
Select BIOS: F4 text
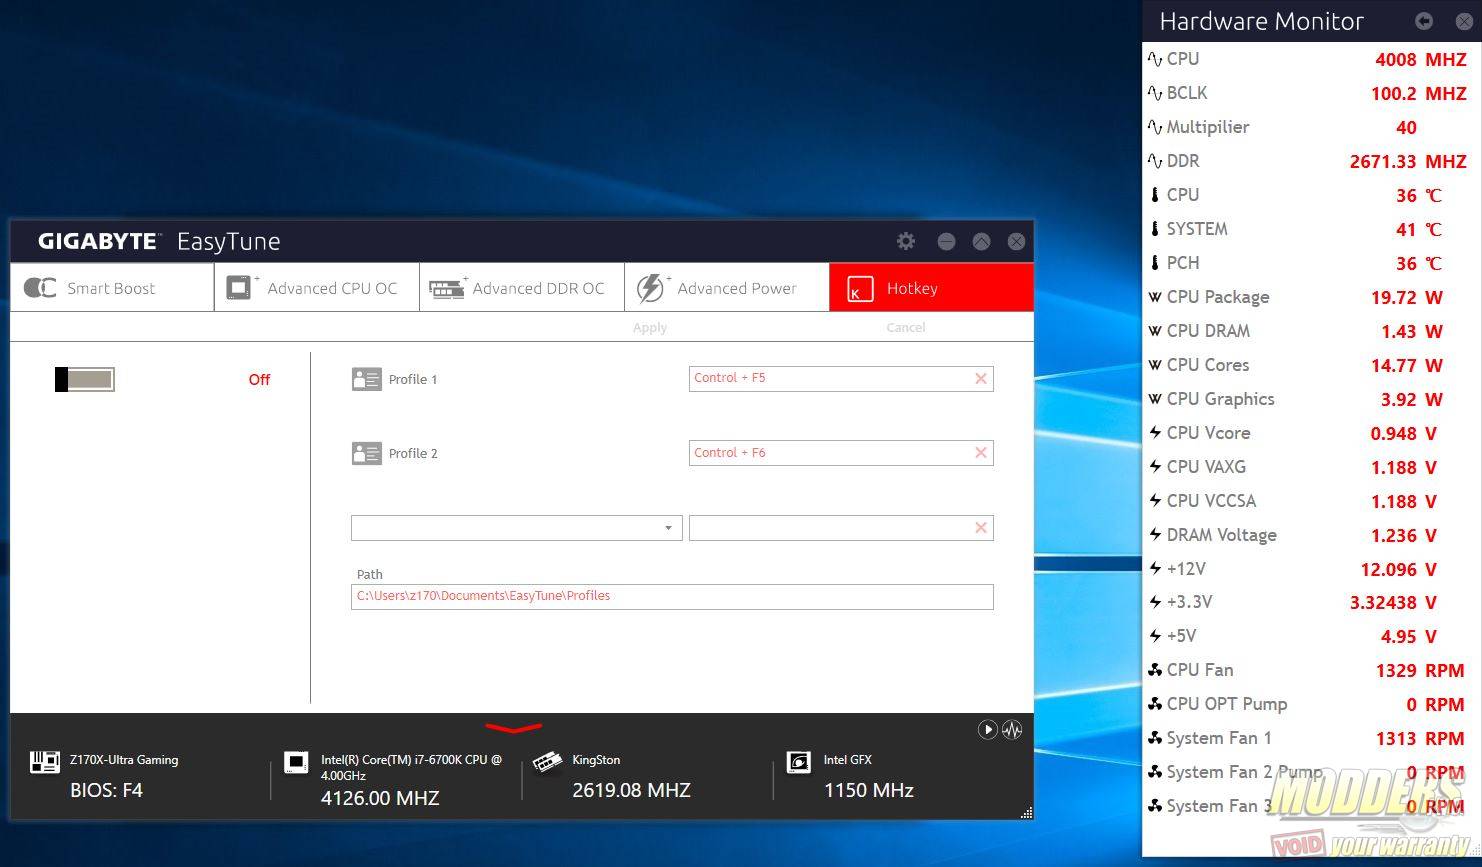click(106, 790)
